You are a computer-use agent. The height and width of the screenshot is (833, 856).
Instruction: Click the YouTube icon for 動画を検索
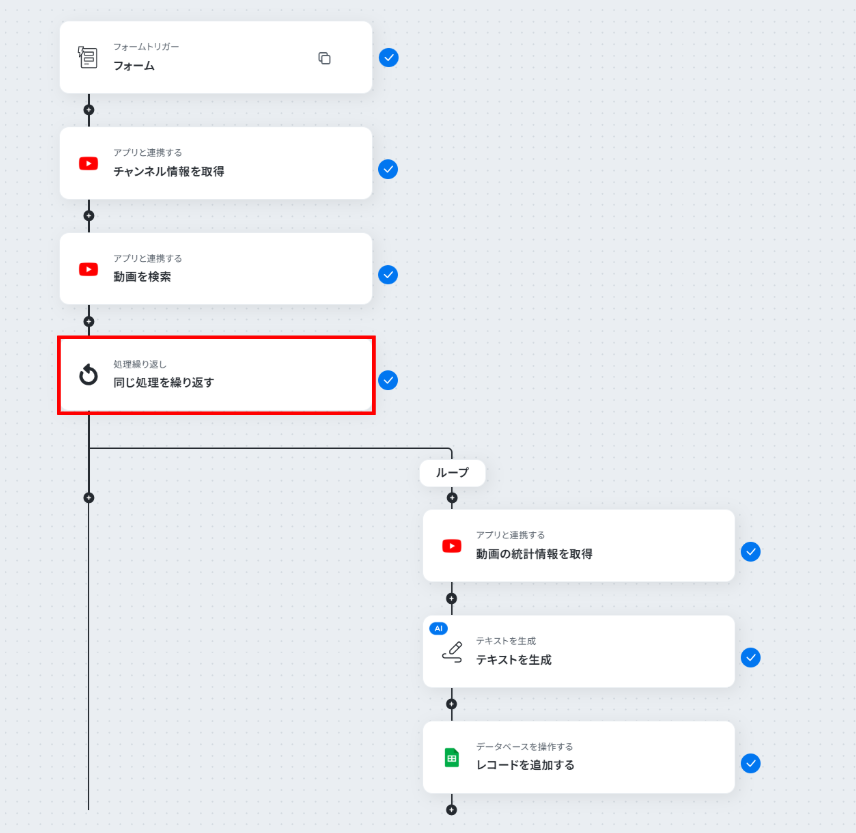(x=88, y=269)
